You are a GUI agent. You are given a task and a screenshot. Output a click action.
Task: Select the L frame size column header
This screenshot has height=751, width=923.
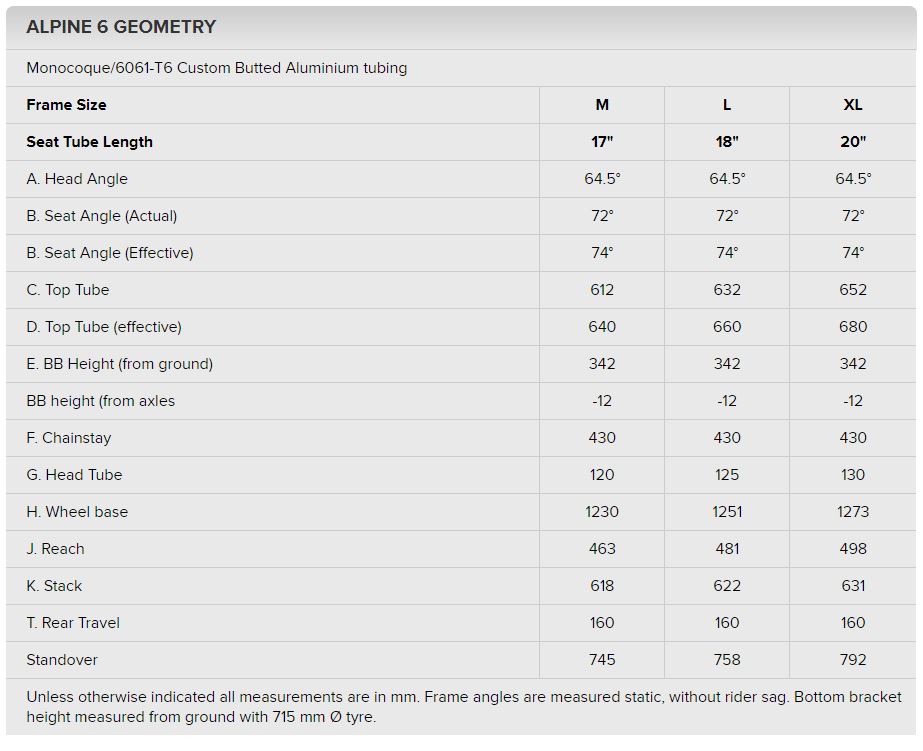[x=727, y=105]
